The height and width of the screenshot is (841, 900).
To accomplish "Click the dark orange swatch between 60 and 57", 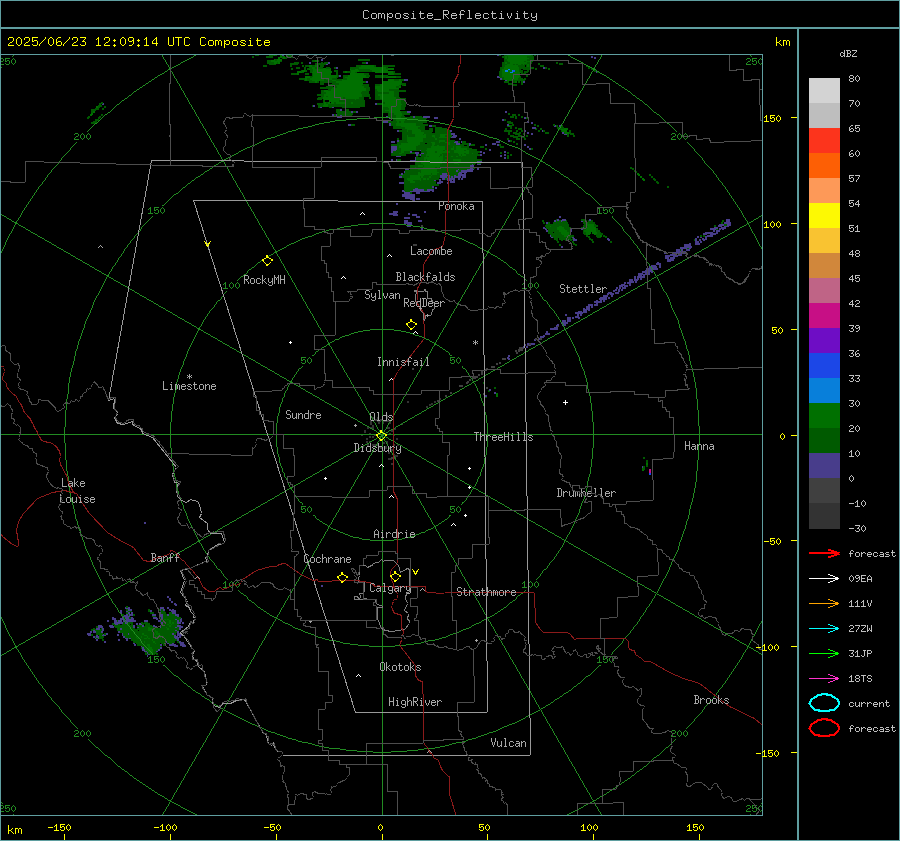I will (x=824, y=166).
